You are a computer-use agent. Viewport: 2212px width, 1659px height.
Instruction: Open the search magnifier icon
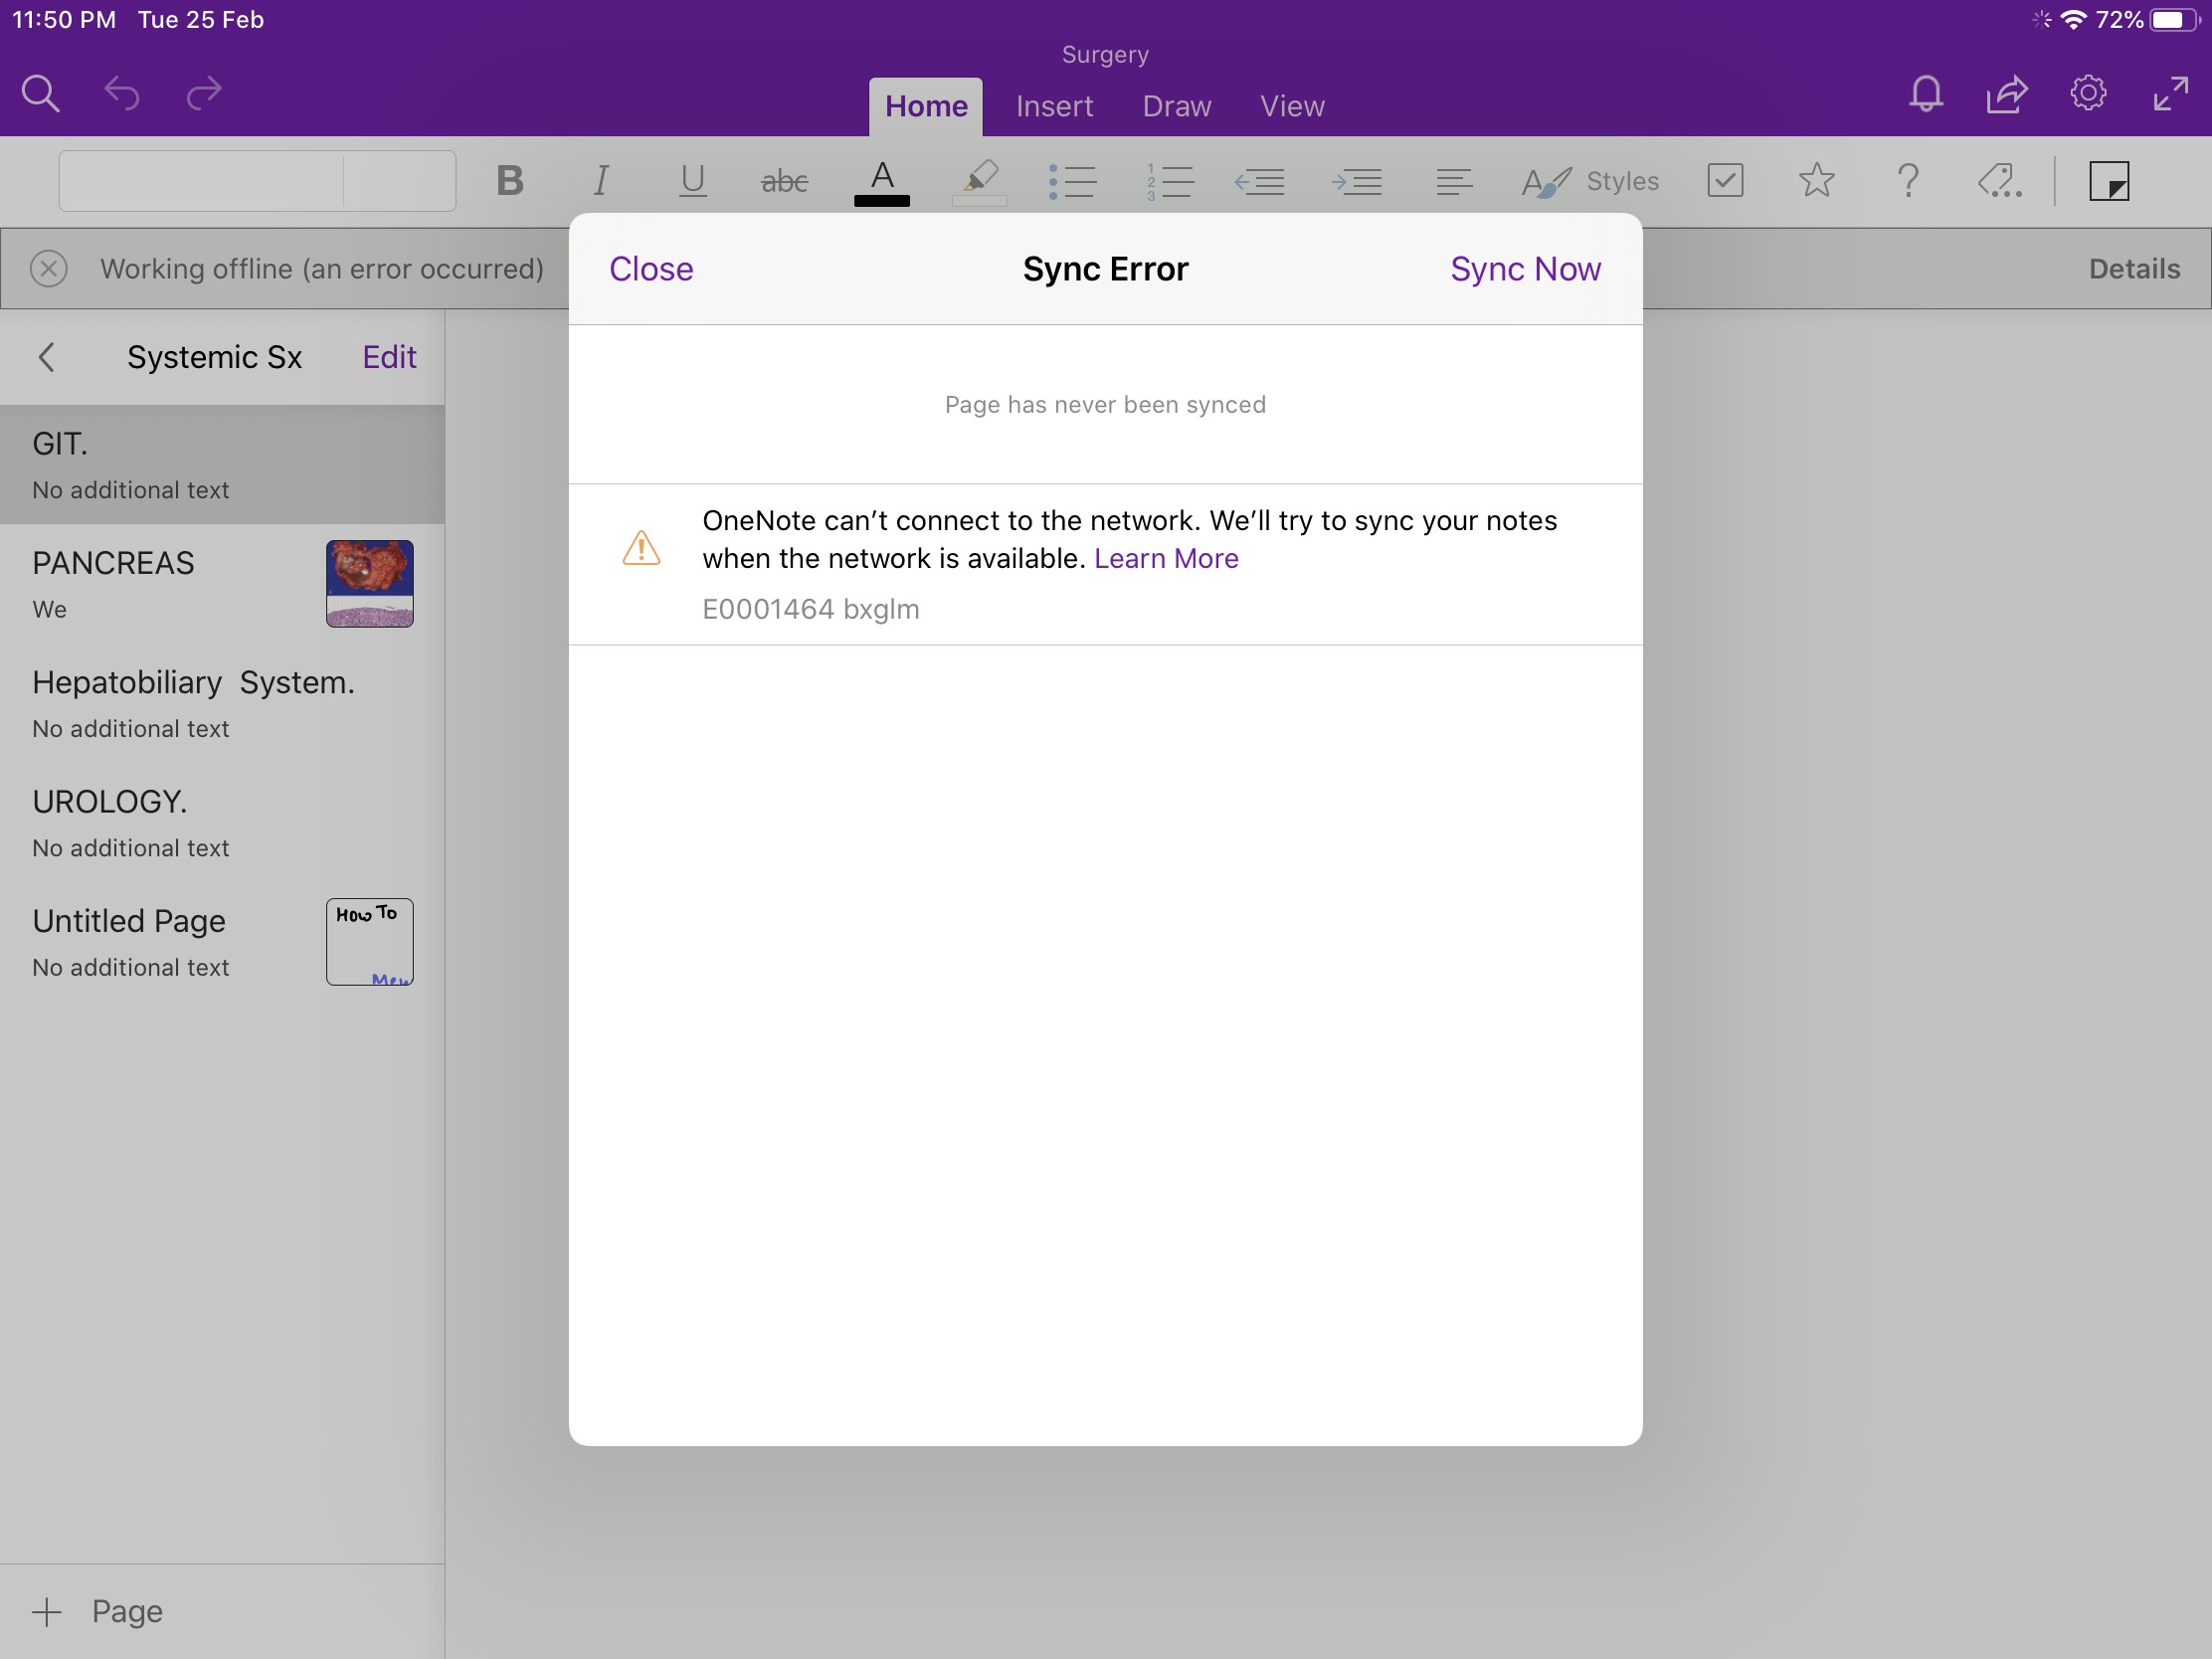[41, 94]
